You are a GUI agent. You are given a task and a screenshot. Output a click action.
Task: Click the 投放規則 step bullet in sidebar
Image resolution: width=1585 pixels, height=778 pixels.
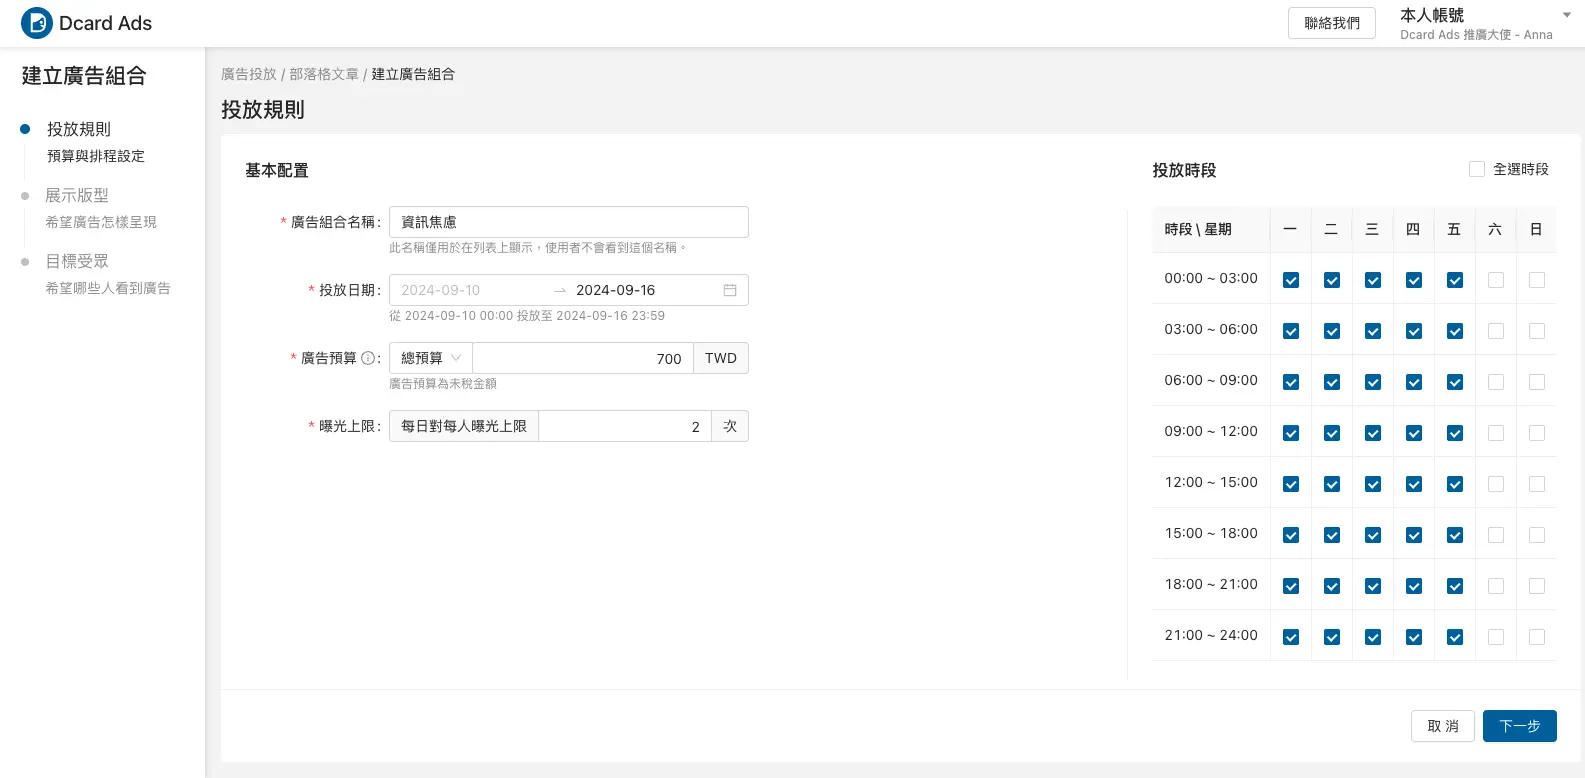tap(25, 129)
